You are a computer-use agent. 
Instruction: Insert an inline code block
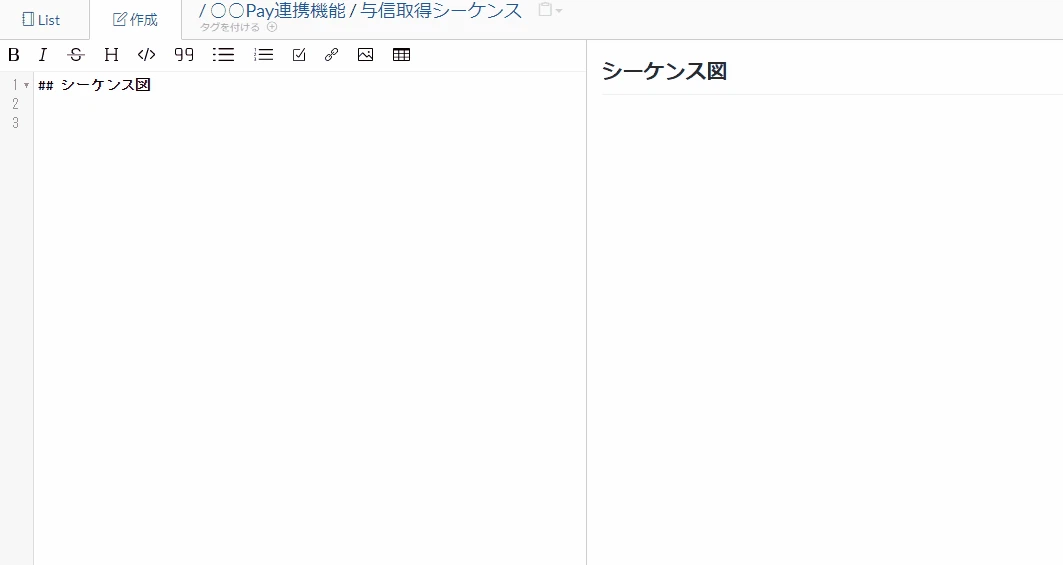coord(146,55)
